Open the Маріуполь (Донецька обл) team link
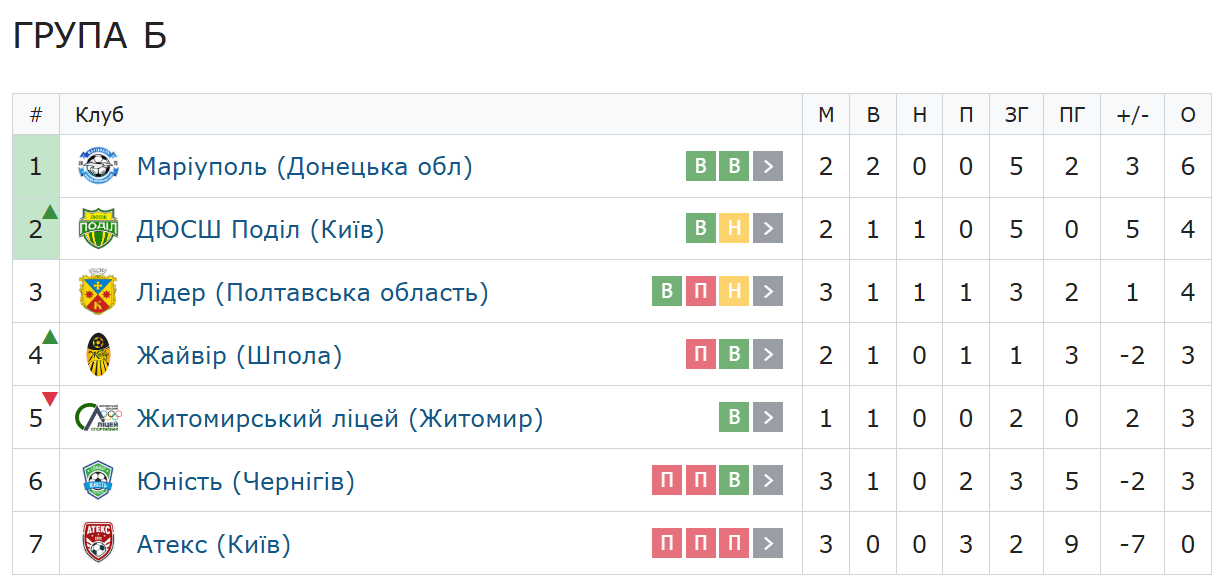Screen dimensions: 1220x585 click(x=304, y=166)
